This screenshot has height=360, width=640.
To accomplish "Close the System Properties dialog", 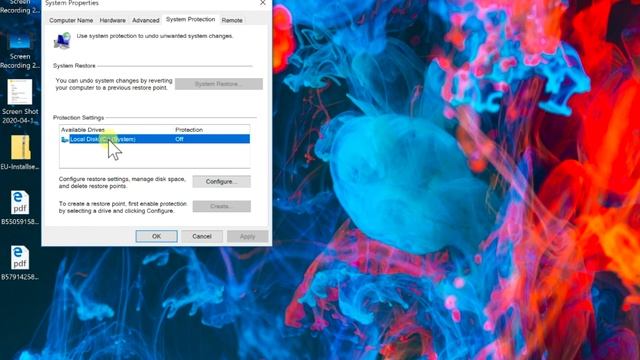I will point(263,3).
